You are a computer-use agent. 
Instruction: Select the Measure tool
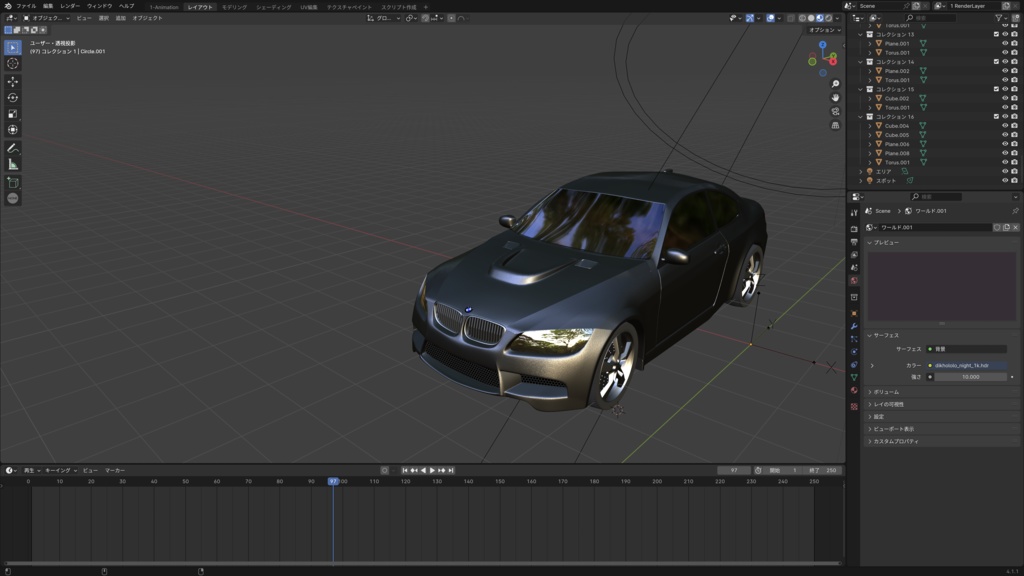pyautogui.click(x=12, y=164)
